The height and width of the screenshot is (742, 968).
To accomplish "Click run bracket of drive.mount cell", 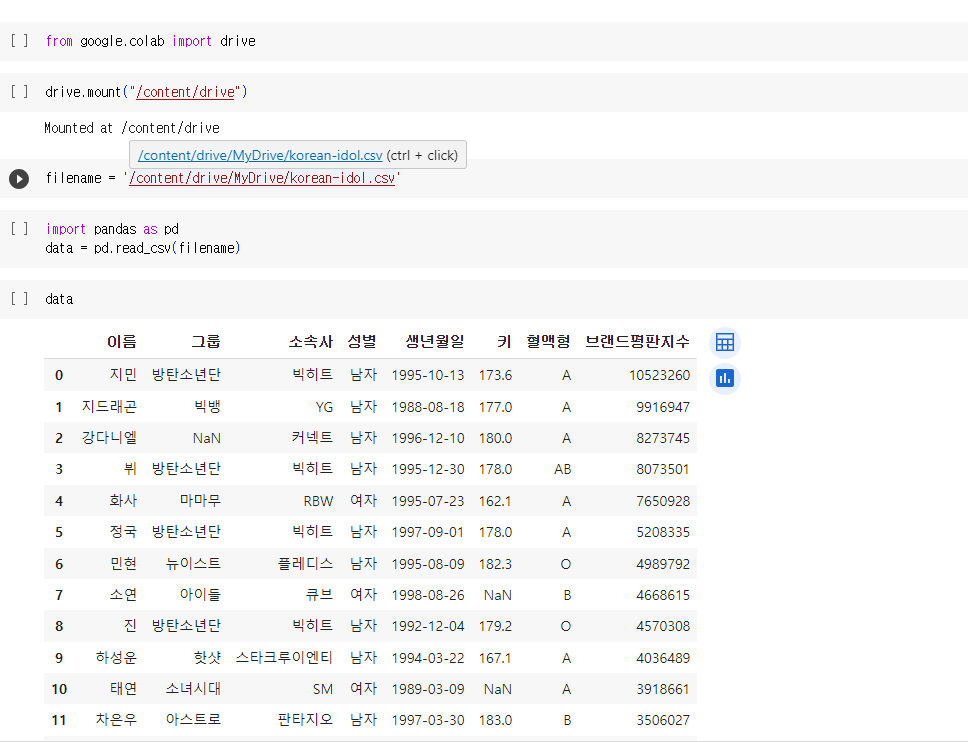I will [19, 92].
